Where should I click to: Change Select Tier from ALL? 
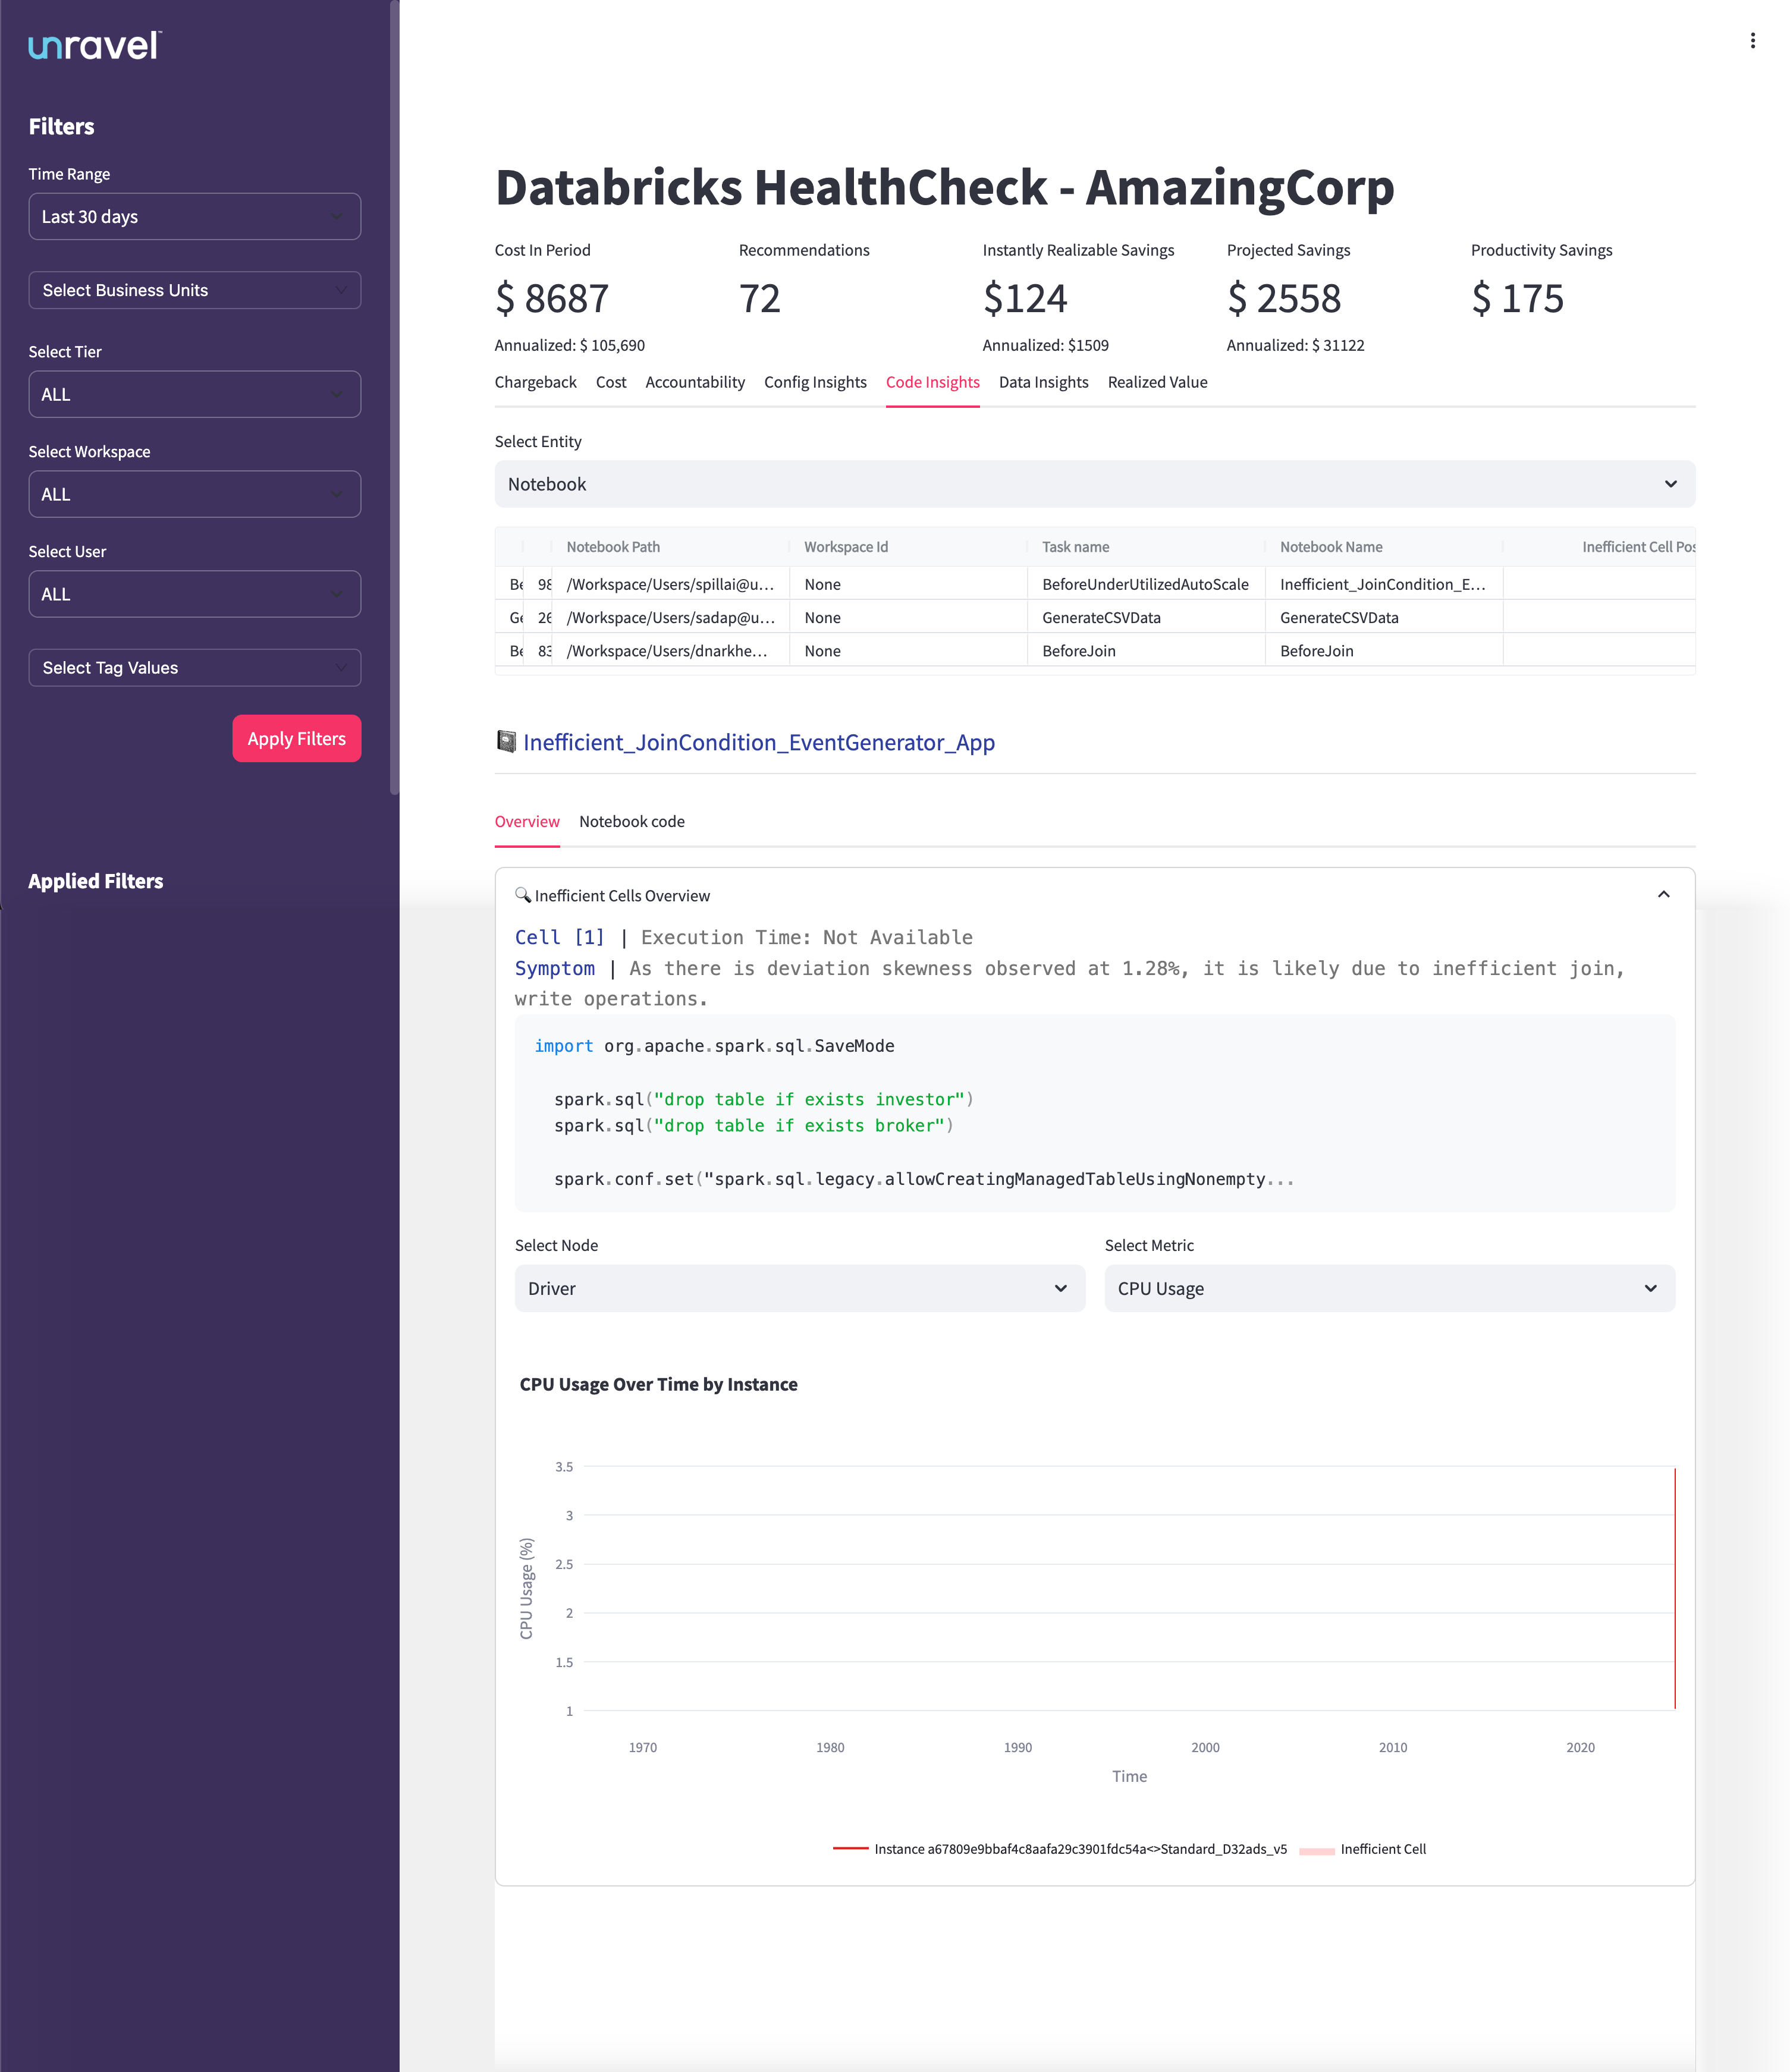(x=194, y=394)
